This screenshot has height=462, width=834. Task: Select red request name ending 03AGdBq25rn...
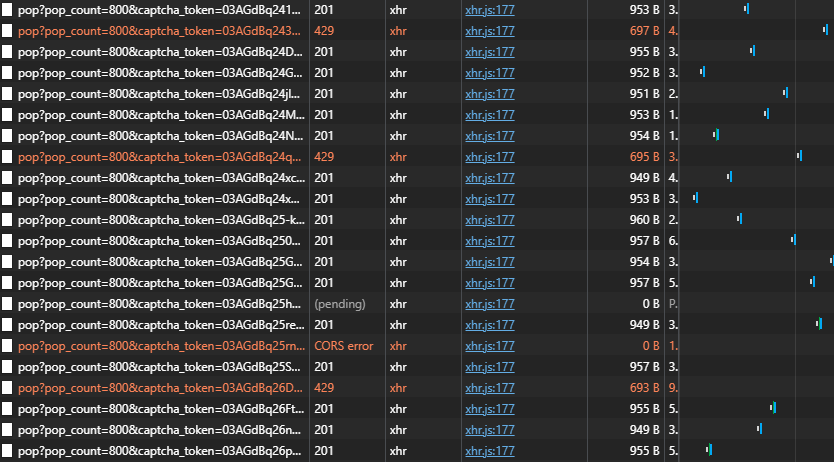[161, 346]
